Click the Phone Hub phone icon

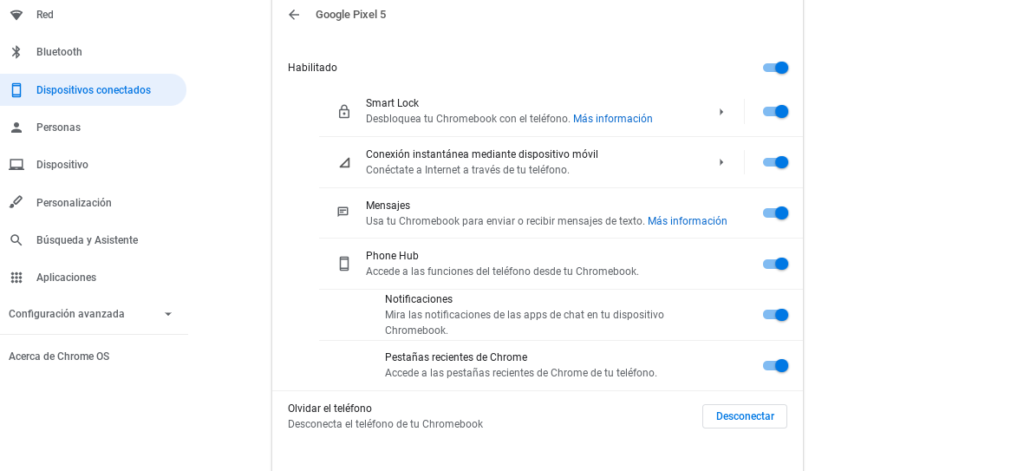point(344,264)
